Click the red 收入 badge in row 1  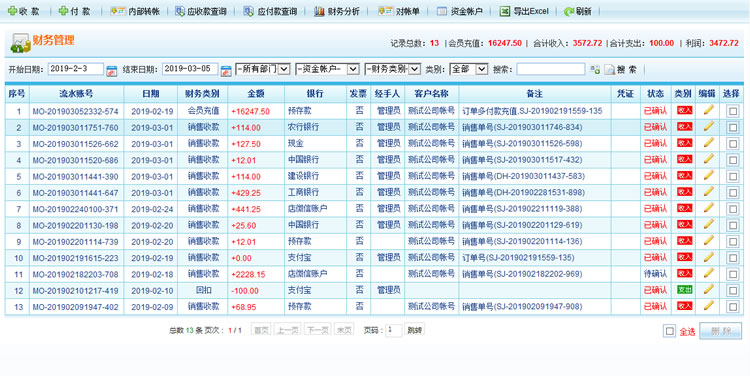(684, 111)
